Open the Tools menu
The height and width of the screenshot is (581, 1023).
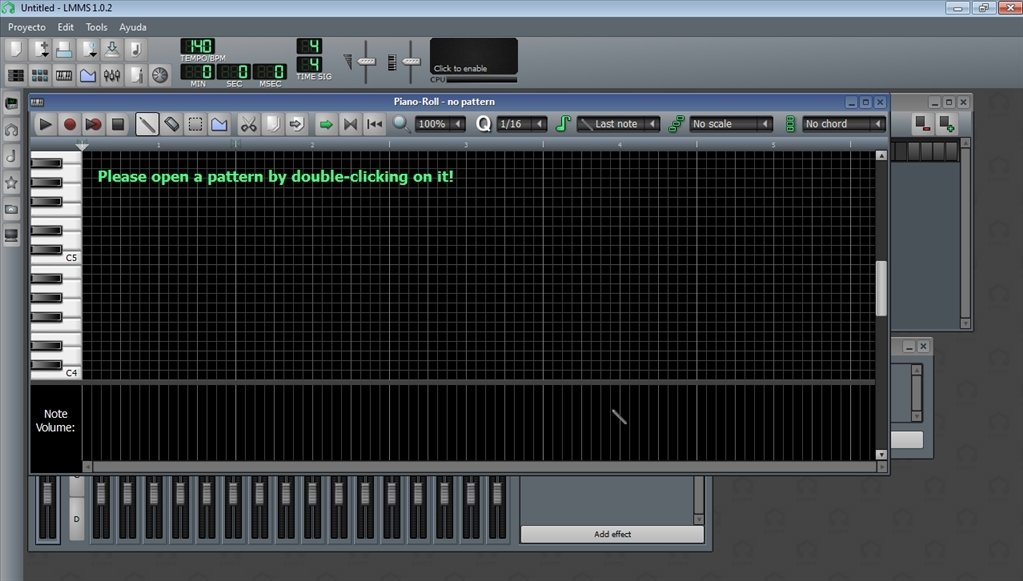97,27
